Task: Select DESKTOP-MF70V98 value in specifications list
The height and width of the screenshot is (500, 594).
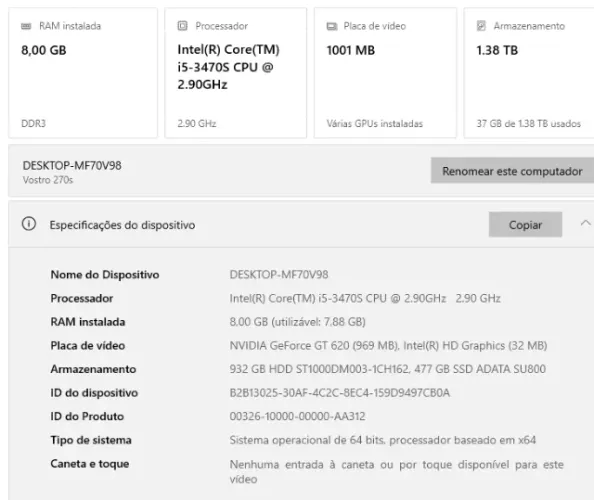Action: point(279,275)
